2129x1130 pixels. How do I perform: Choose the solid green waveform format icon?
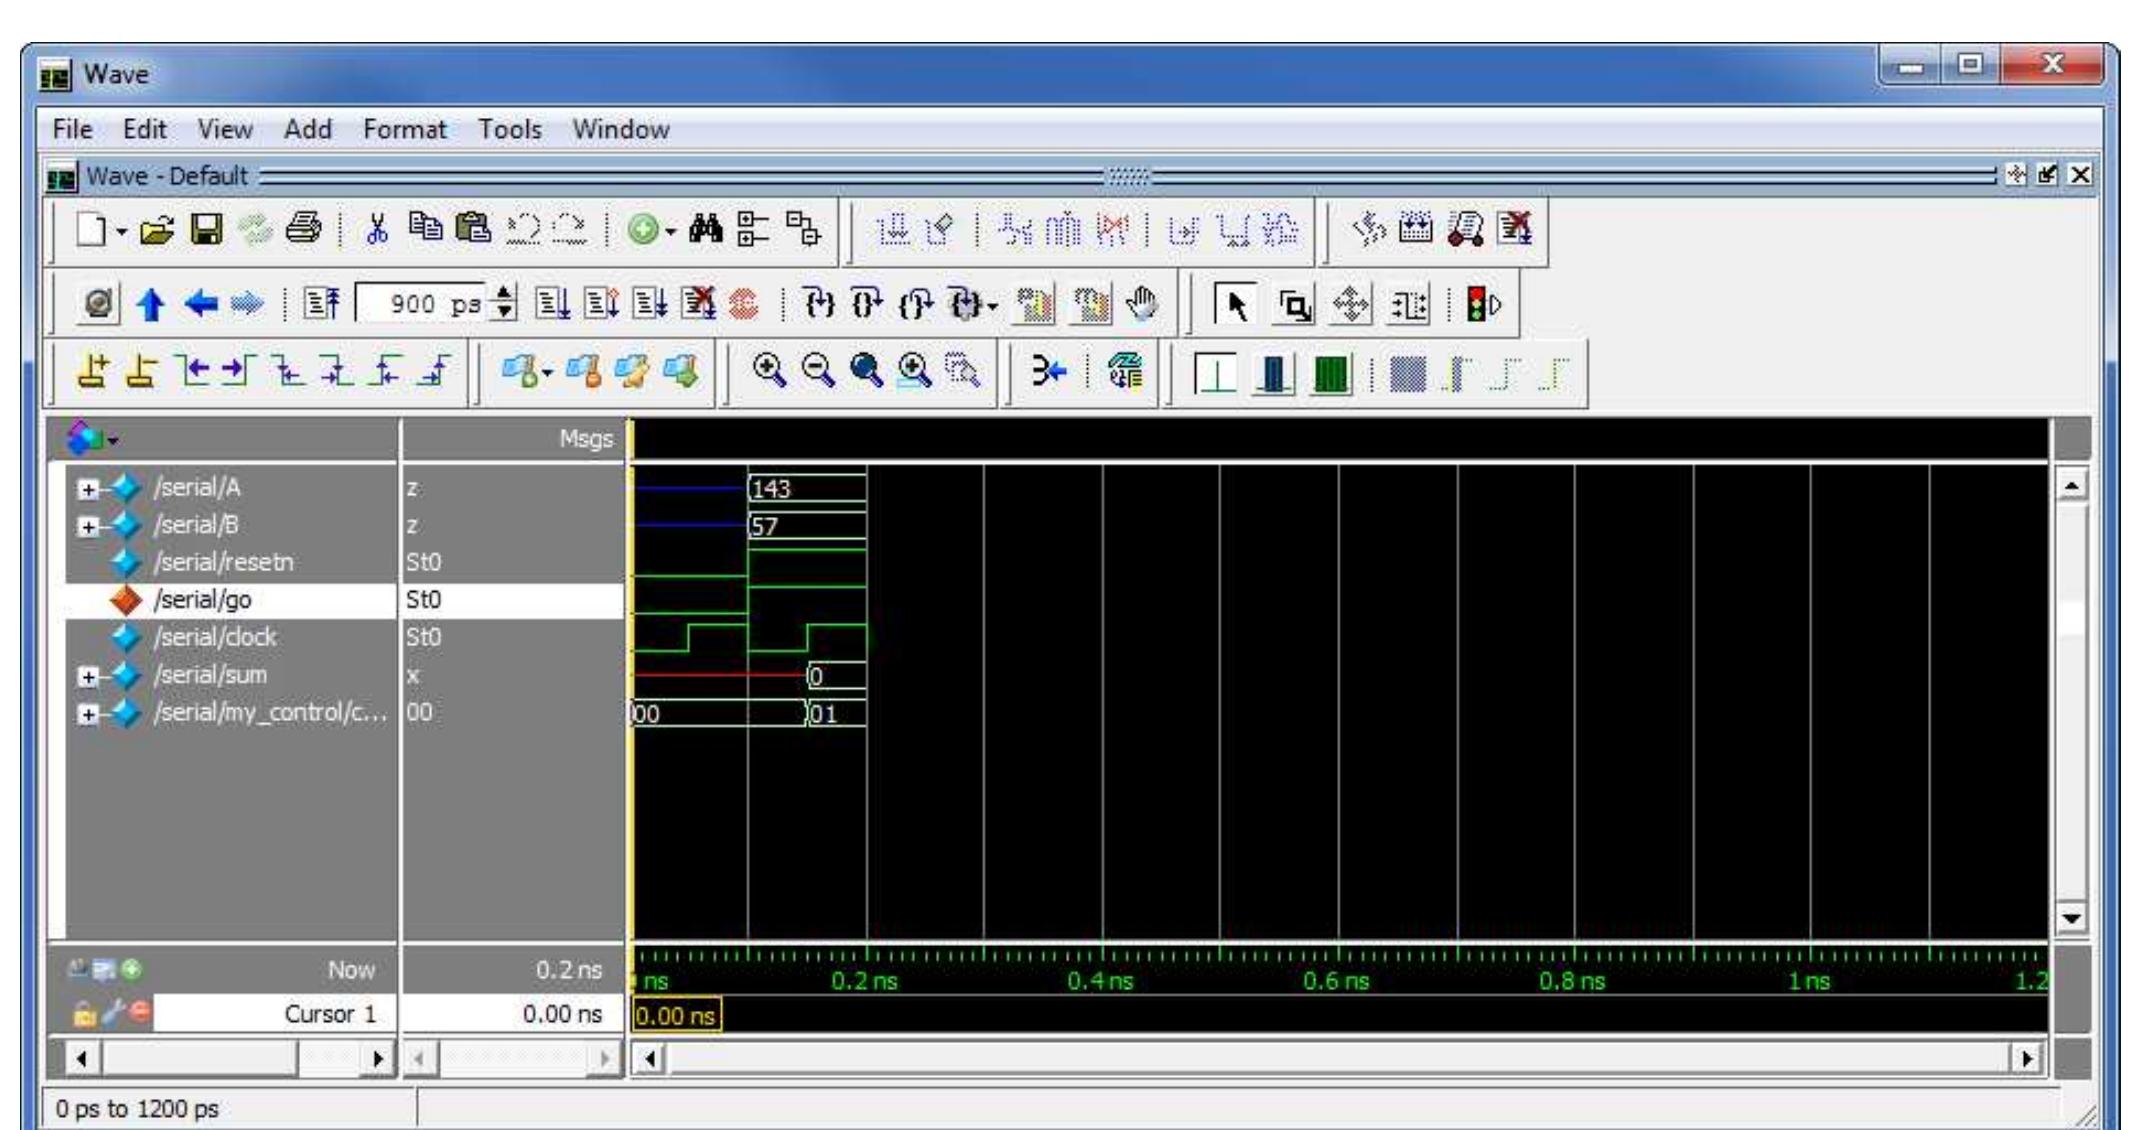click(x=1330, y=374)
